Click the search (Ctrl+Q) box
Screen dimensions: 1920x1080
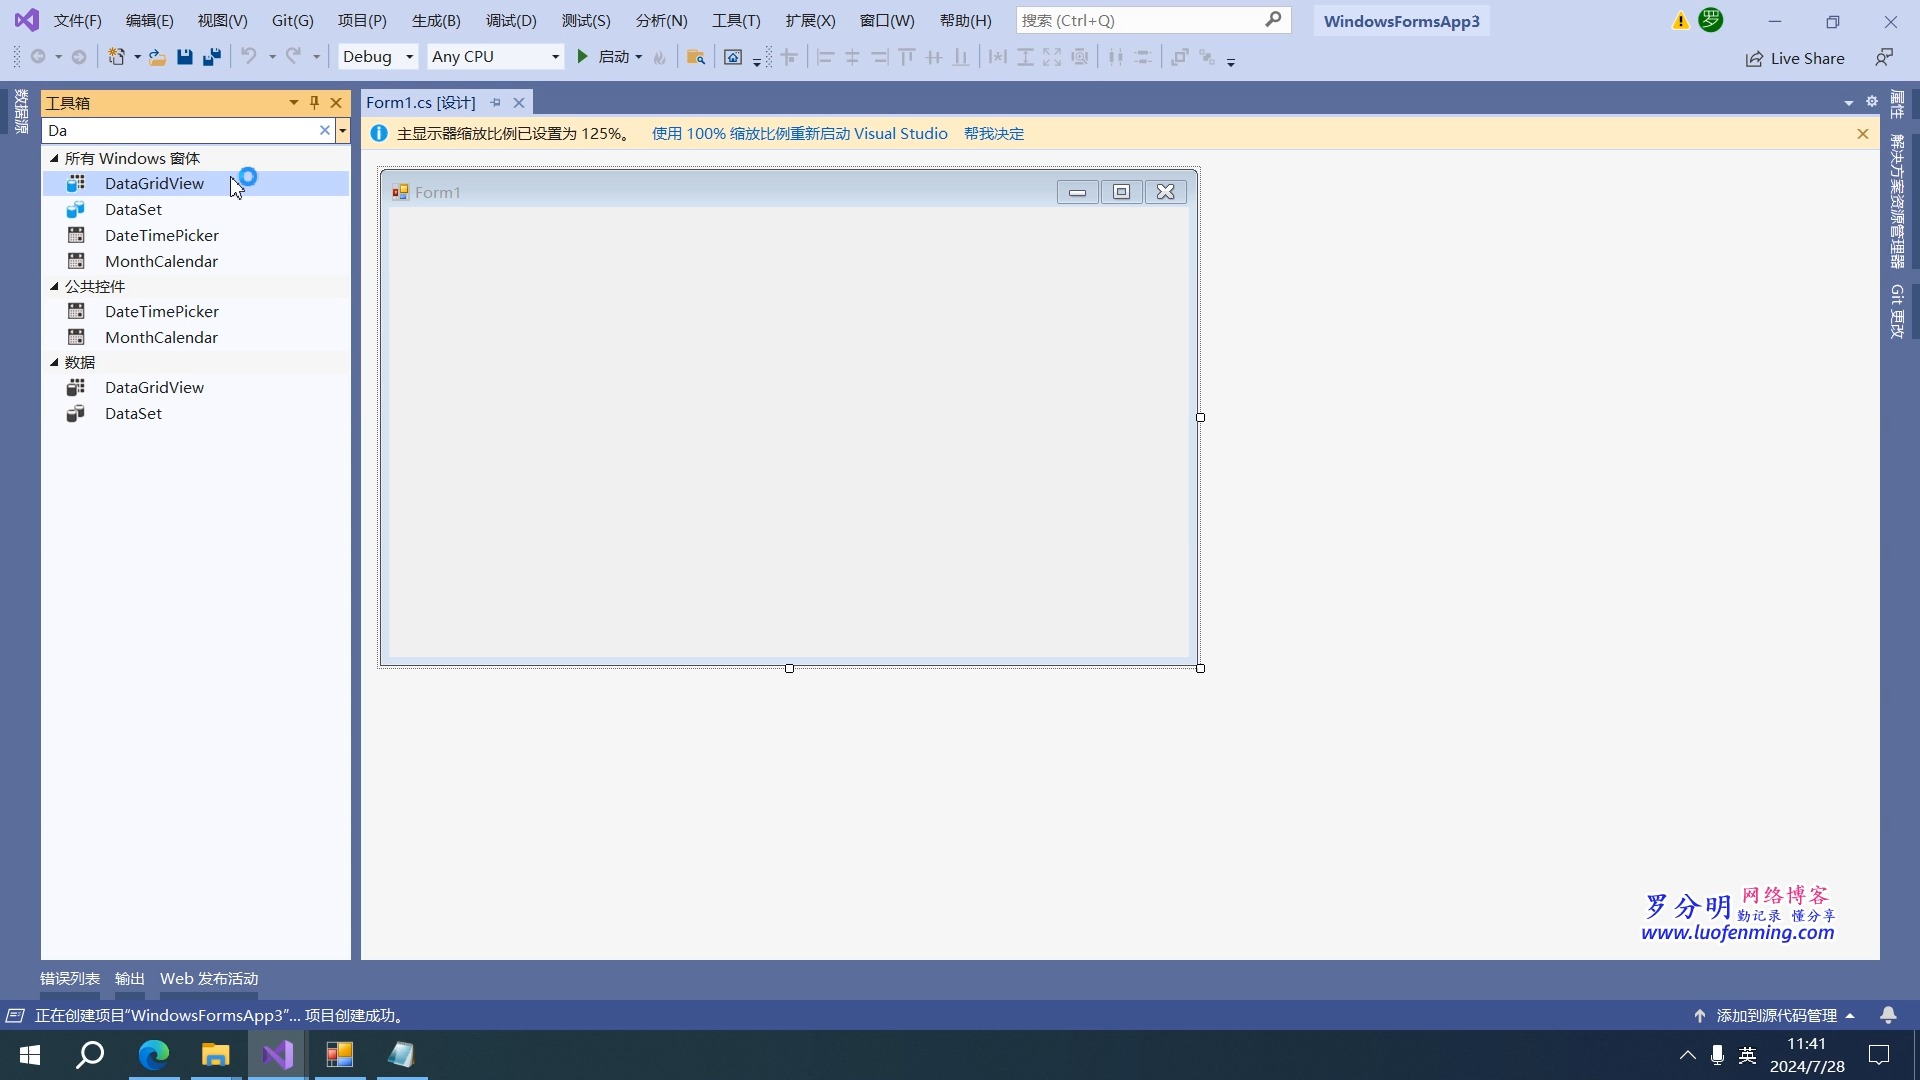pyautogui.click(x=1153, y=20)
